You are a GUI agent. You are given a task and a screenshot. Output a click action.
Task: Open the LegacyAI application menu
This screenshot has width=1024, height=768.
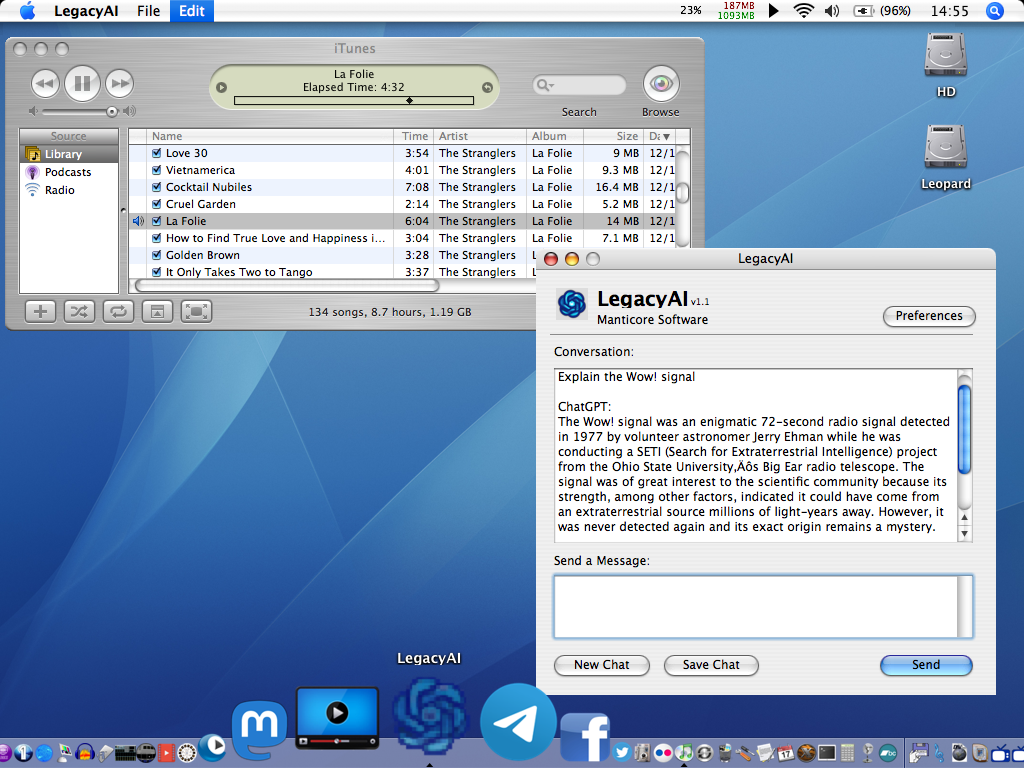[86, 10]
